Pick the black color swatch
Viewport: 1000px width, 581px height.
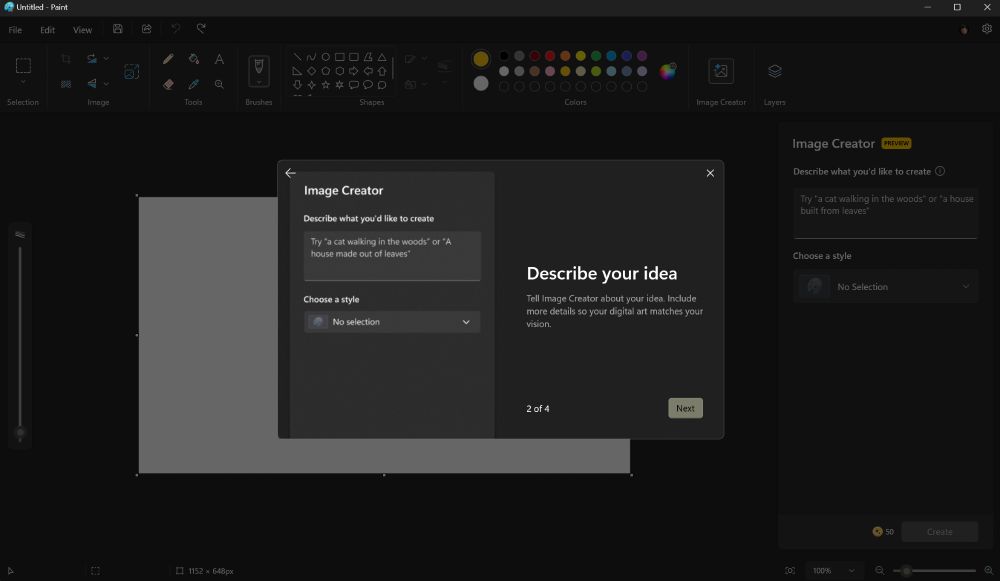(x=504, y=56)
